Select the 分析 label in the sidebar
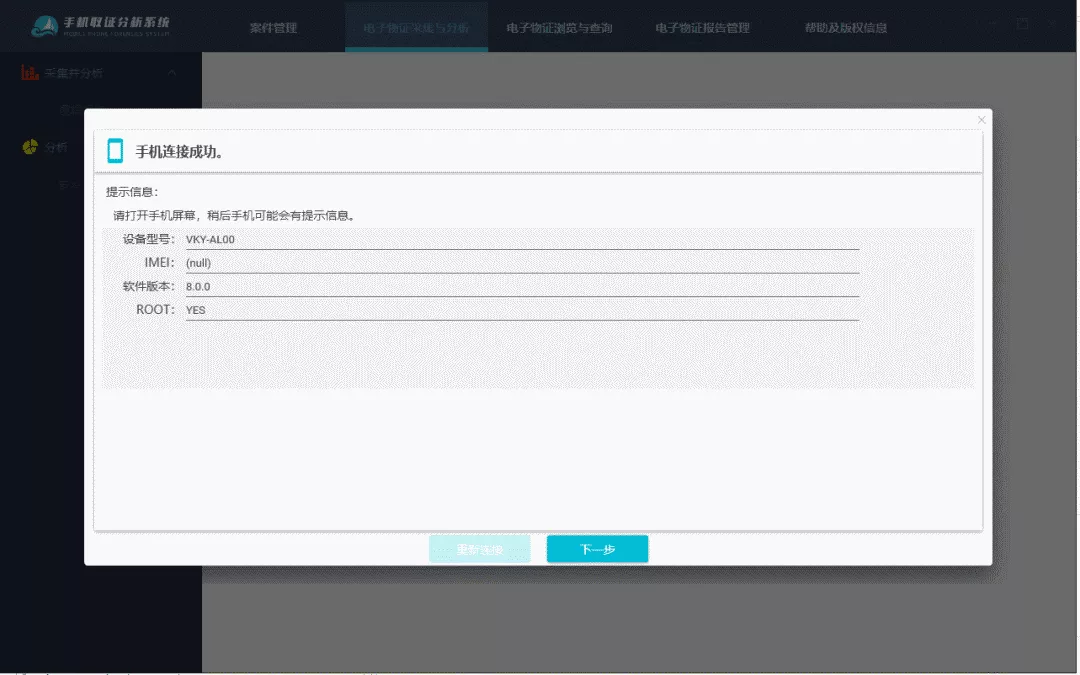Image resolution: width=1080 pixels, height=675 pixels. 56,147
